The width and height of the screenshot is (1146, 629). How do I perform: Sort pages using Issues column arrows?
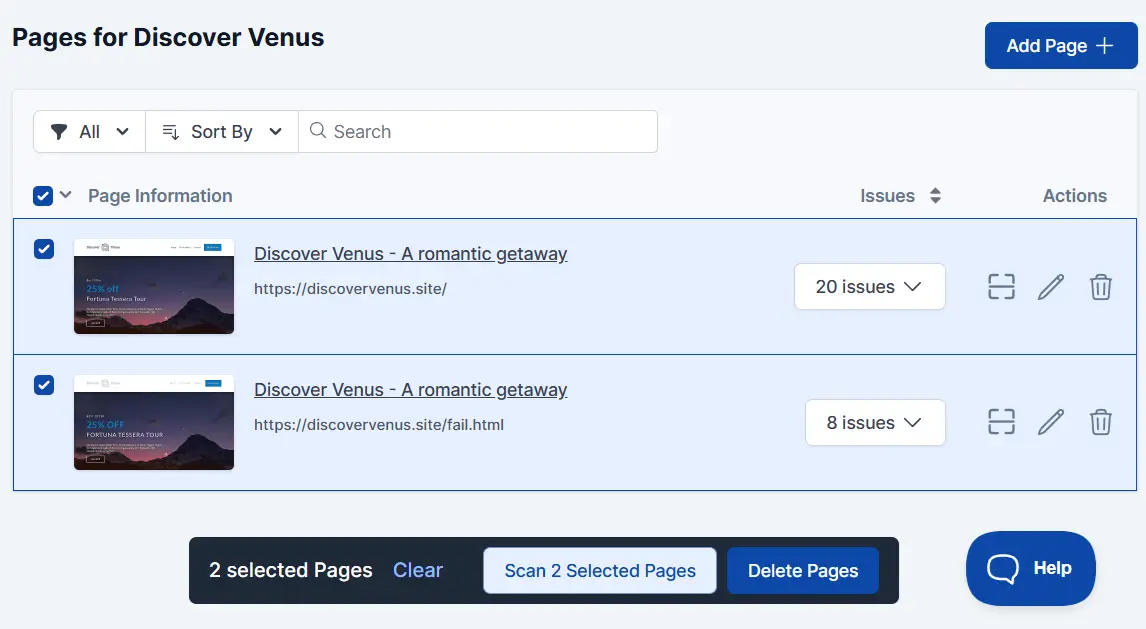click(935, 196)
